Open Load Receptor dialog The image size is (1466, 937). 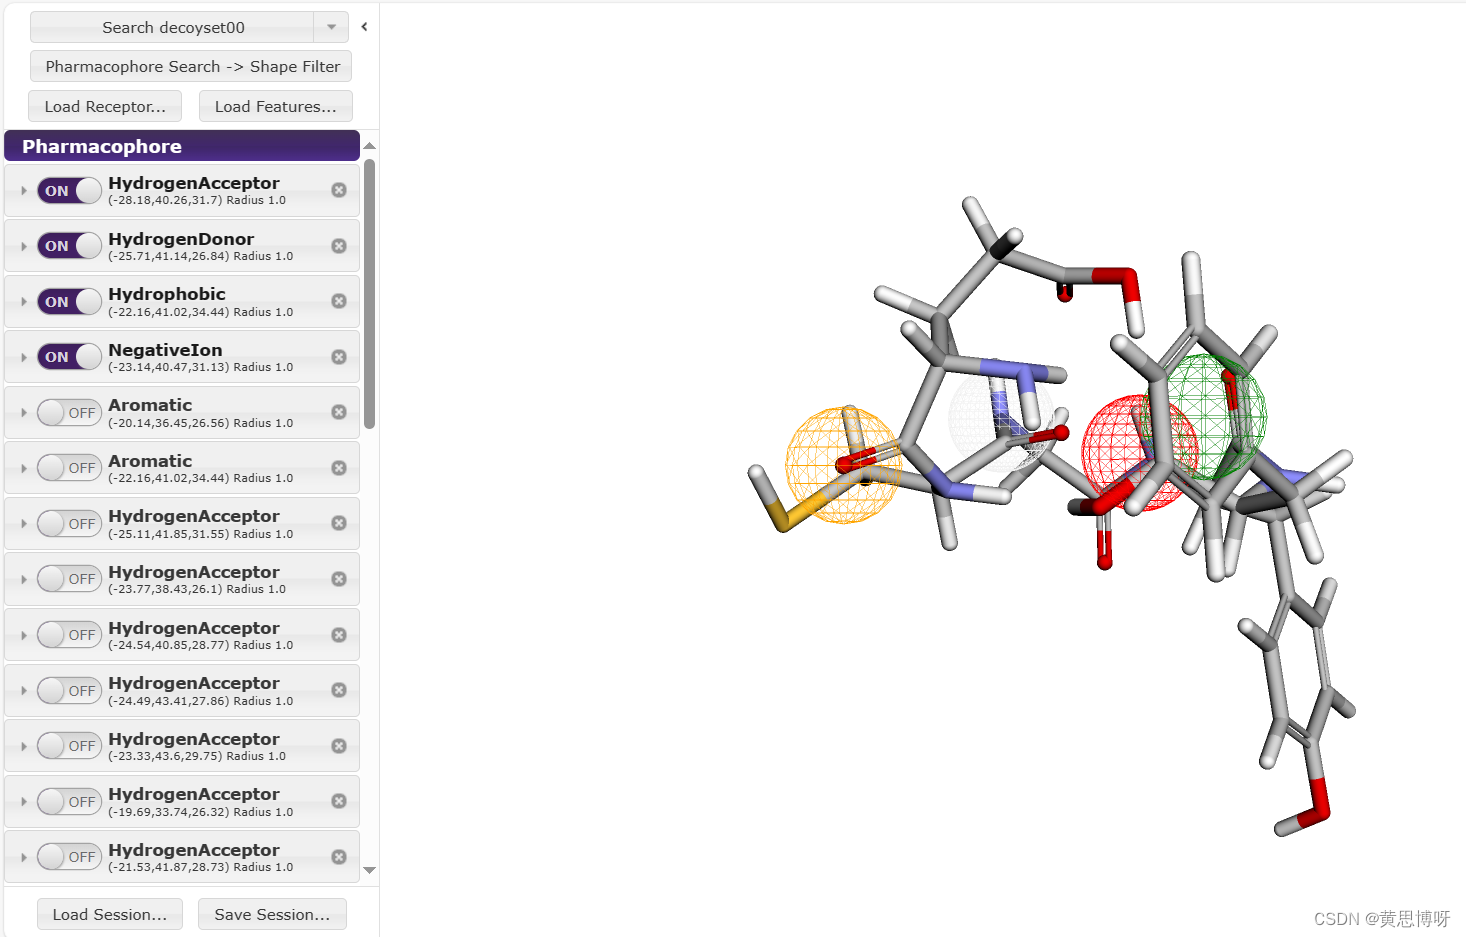coord(105,106)
